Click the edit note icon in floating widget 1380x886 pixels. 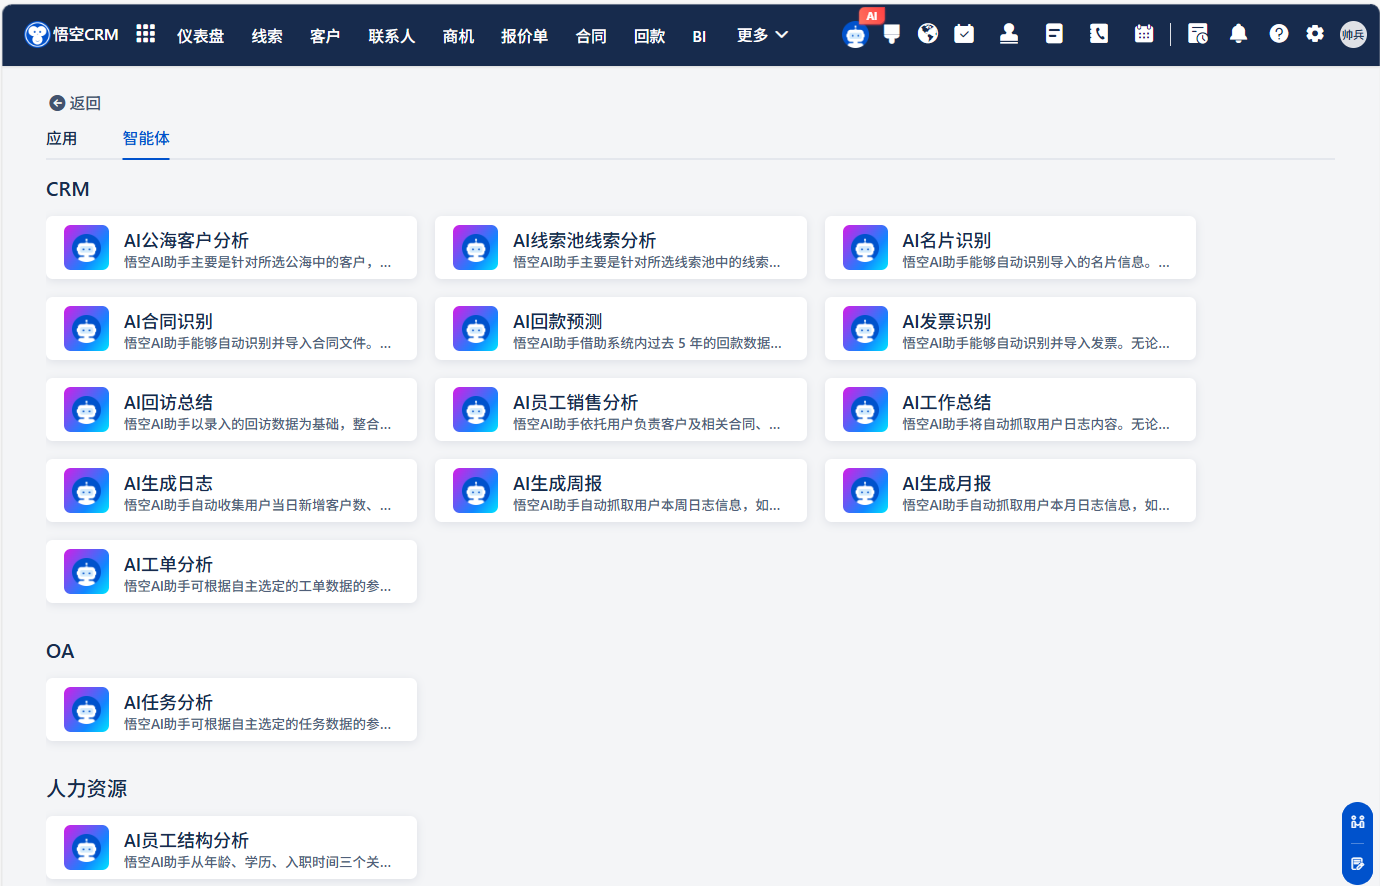(1357, 863)
